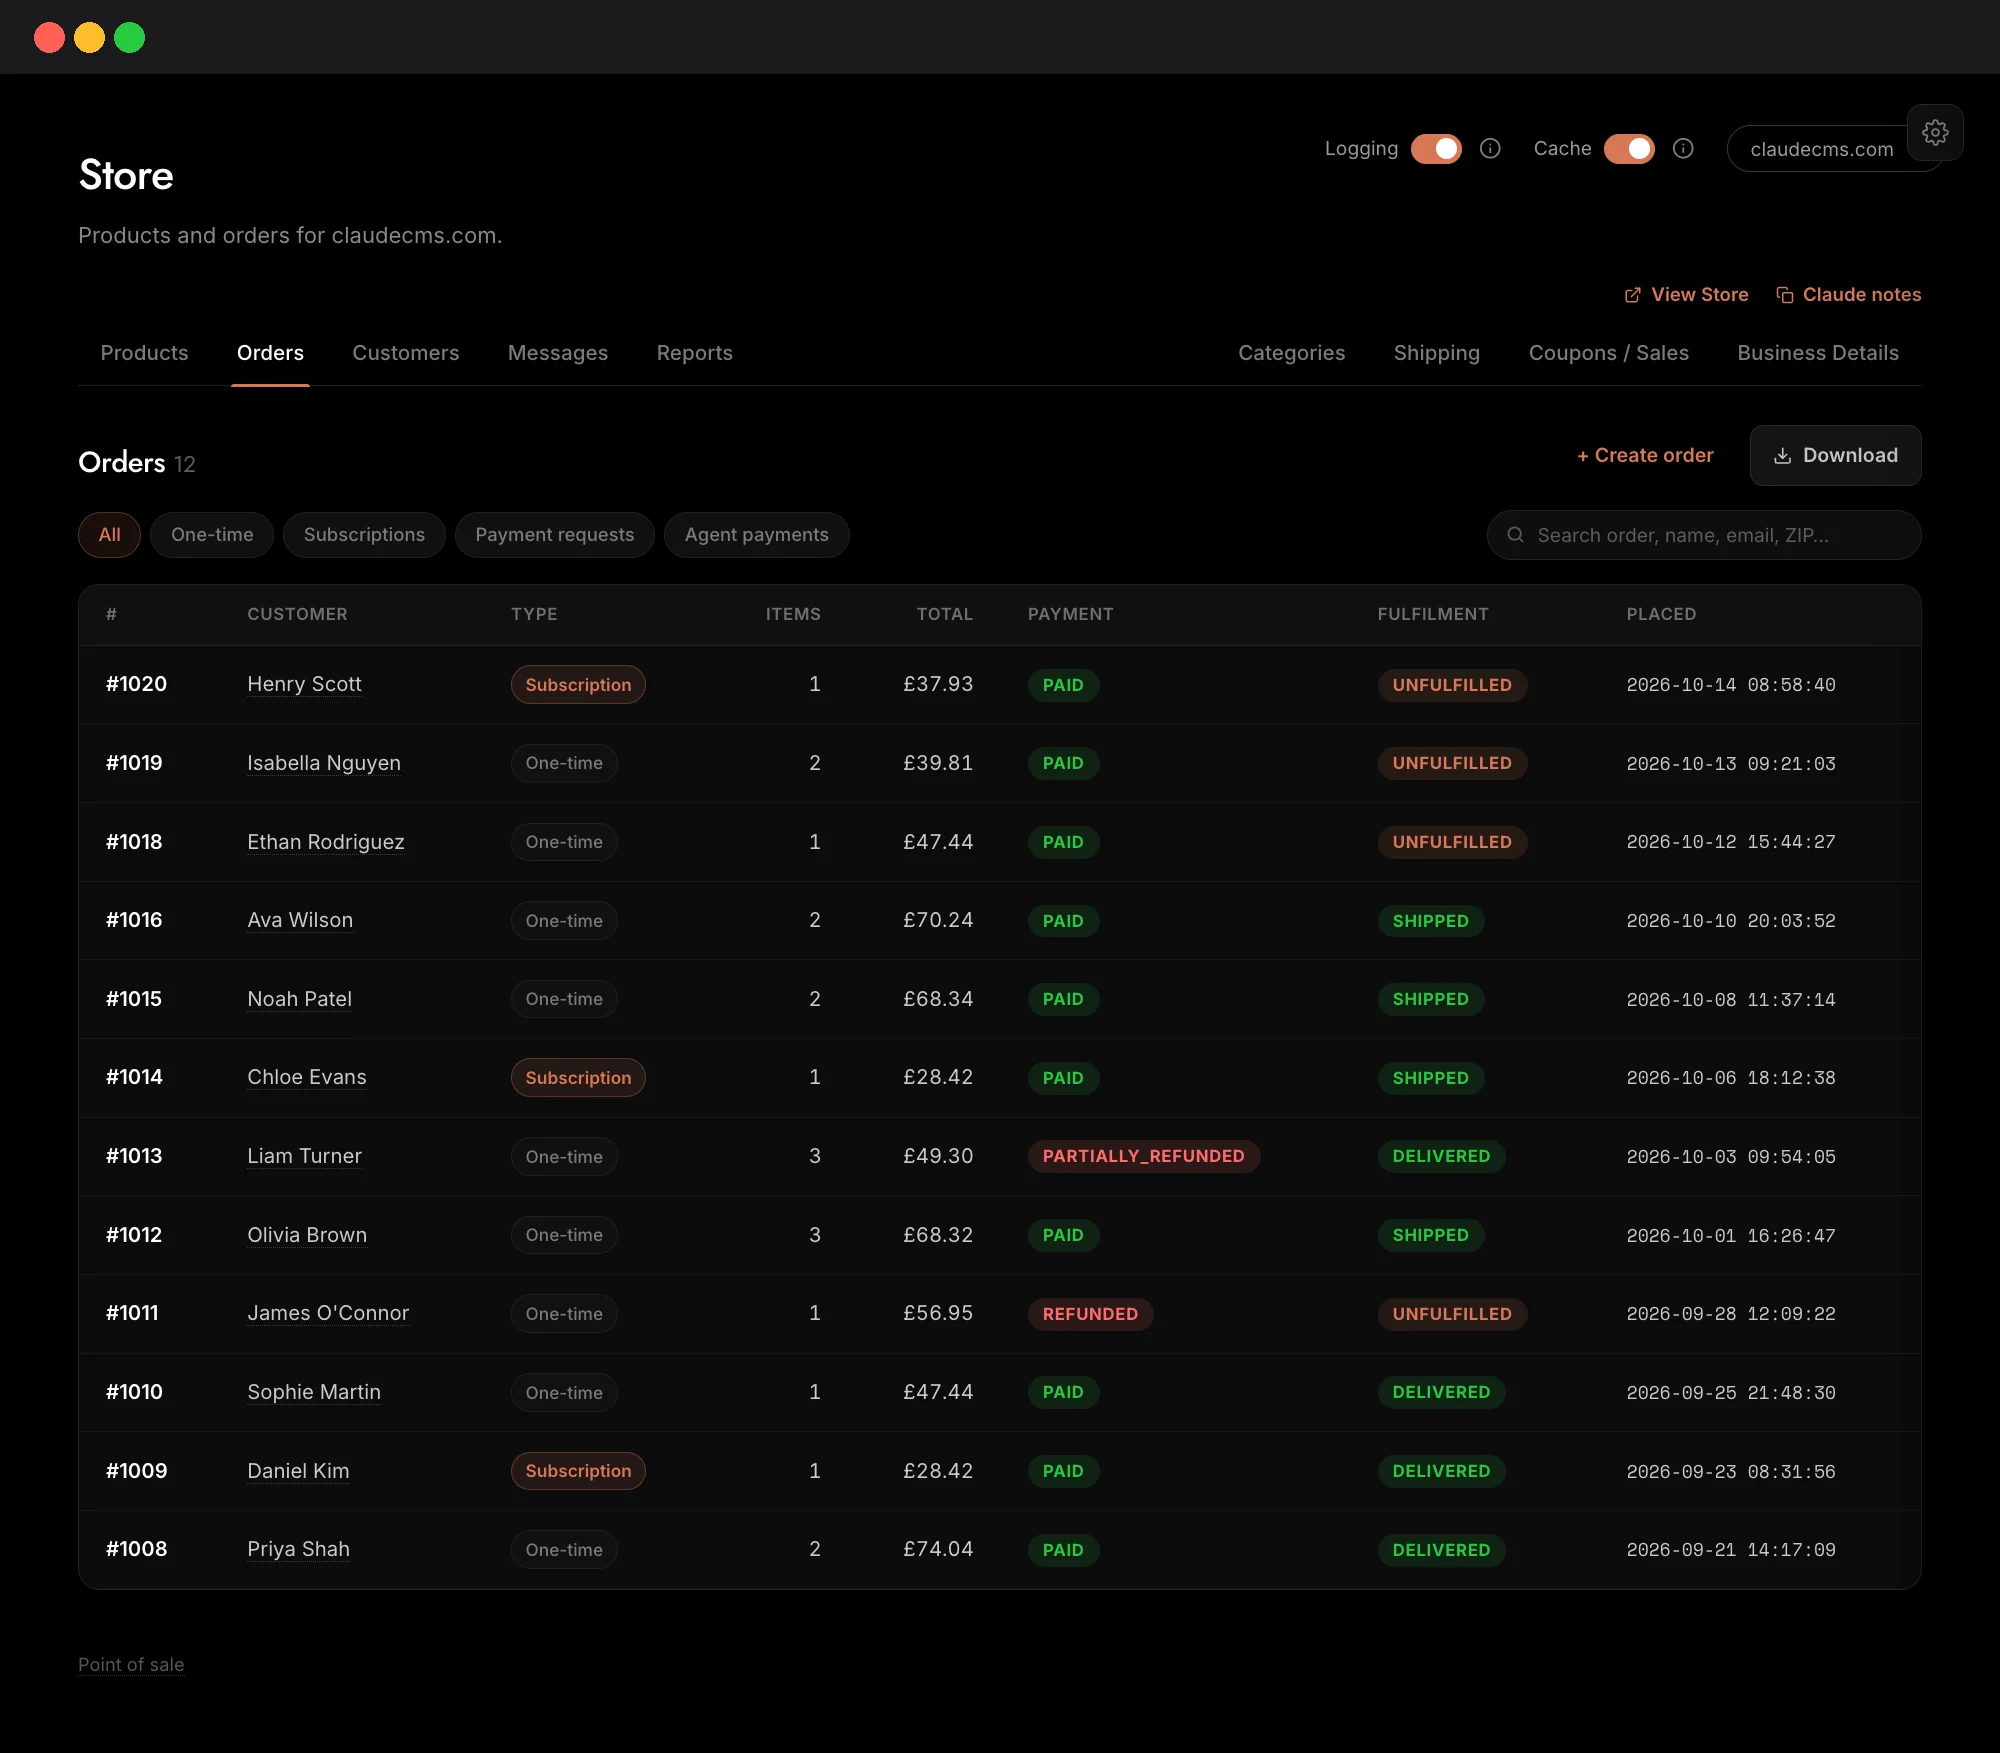Click the REFUNDED payment badge
The height and width of the screenshot is (1753, 2000).
(x=1090, y=1314)
